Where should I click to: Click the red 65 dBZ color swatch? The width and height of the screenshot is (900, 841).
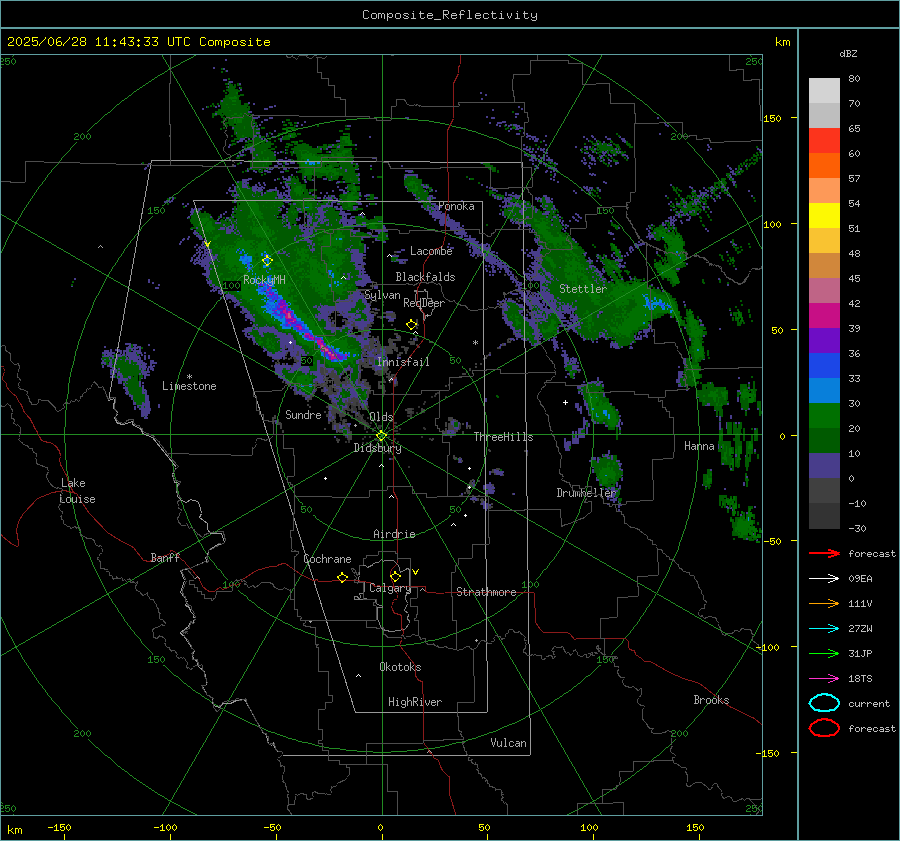pos(824,140)
